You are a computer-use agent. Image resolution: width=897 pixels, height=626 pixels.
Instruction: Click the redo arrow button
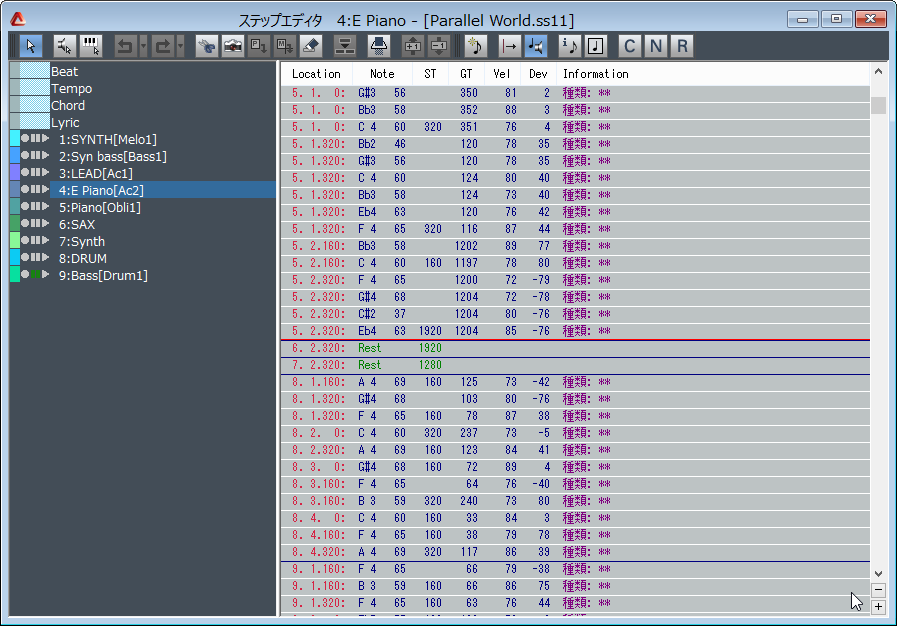162,46
